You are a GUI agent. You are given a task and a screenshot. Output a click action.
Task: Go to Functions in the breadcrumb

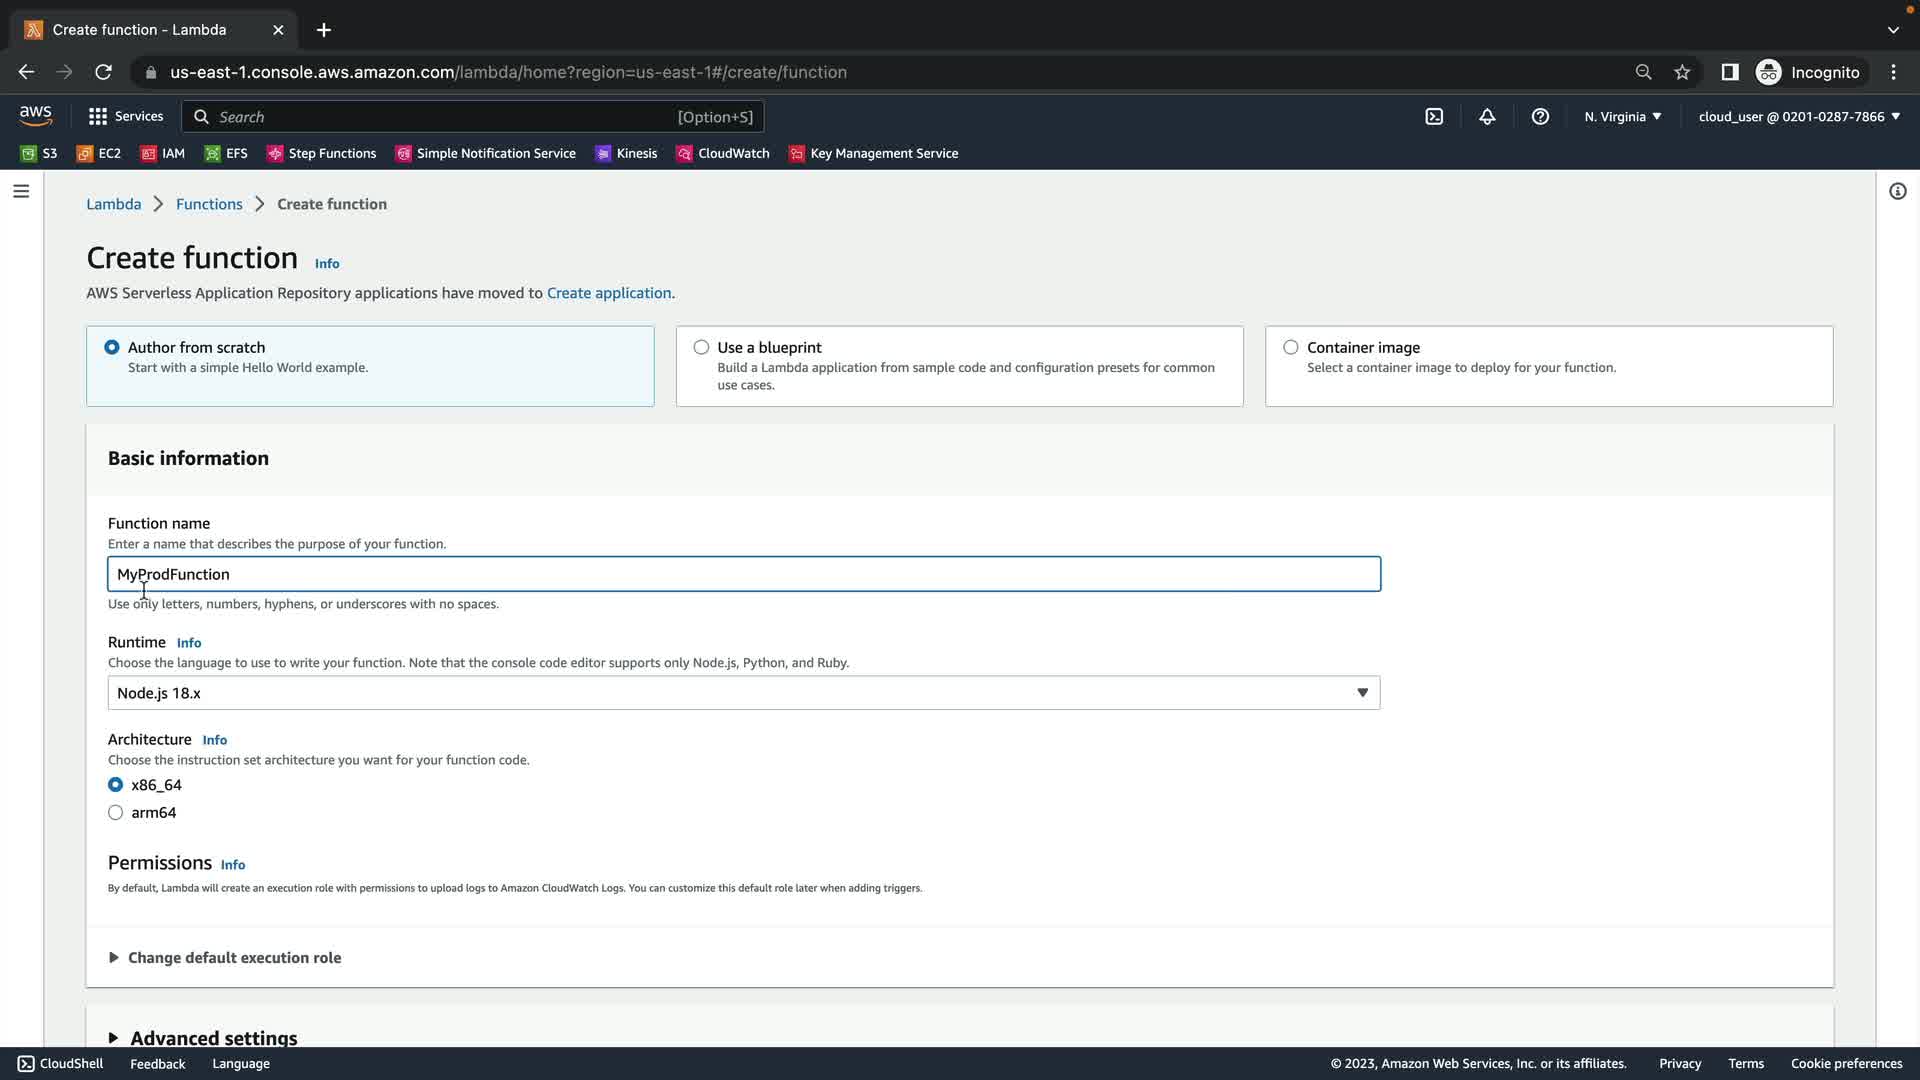click(209, 204)
